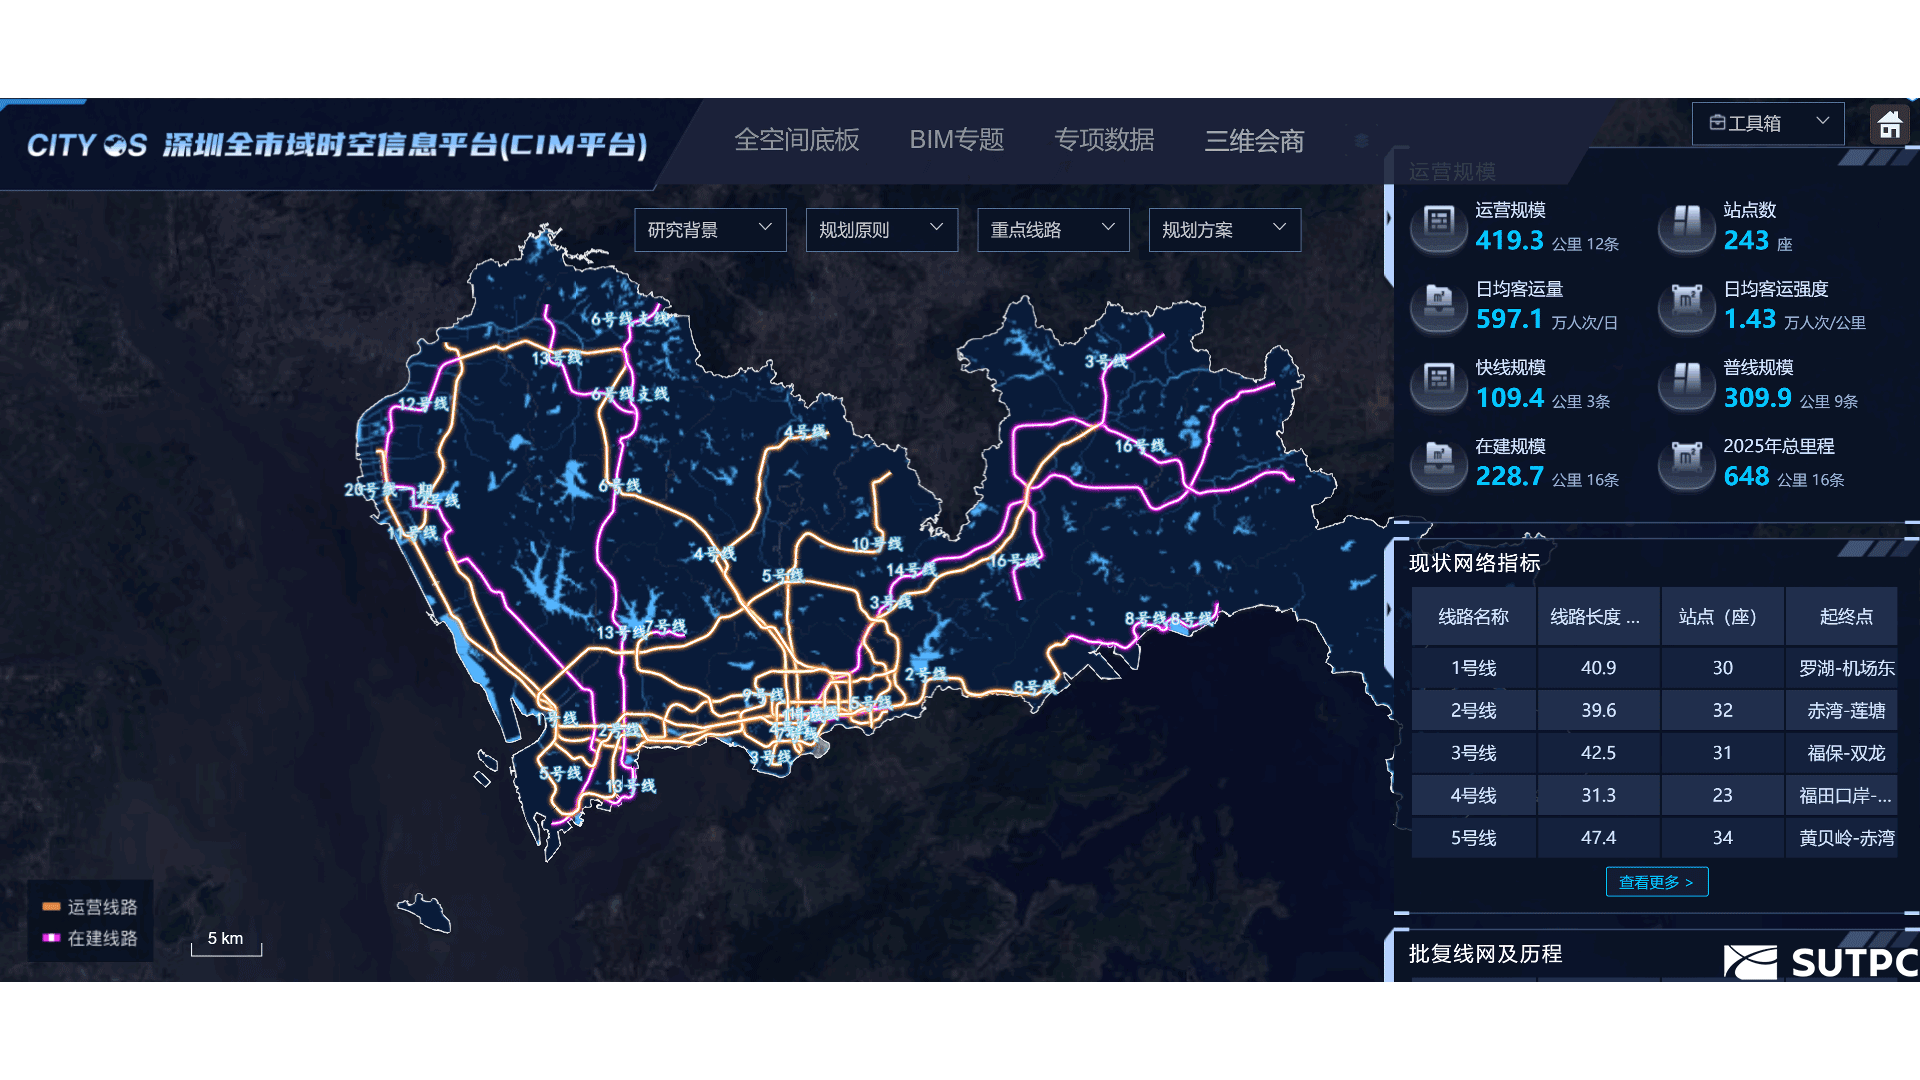Click the 现状网络指标 panel title
Screen dimensions: 1920x1080
(1474, 563)
